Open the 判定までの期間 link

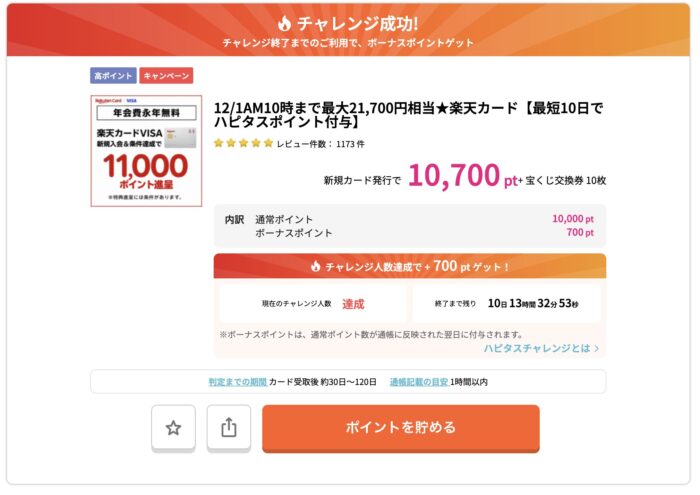tap(237, 382)
